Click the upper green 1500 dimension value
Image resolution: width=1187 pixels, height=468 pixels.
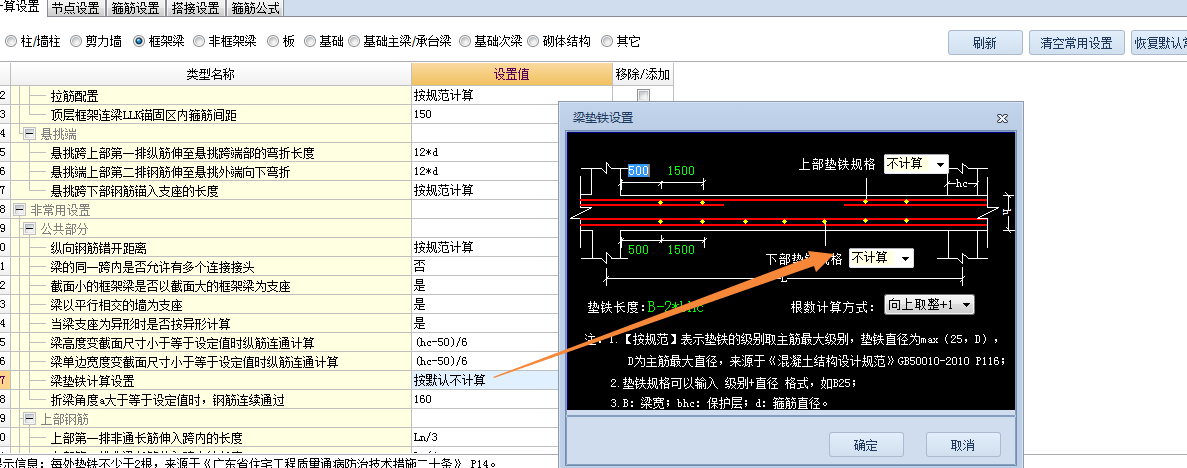pyautogui.click(x=681, y=171)
